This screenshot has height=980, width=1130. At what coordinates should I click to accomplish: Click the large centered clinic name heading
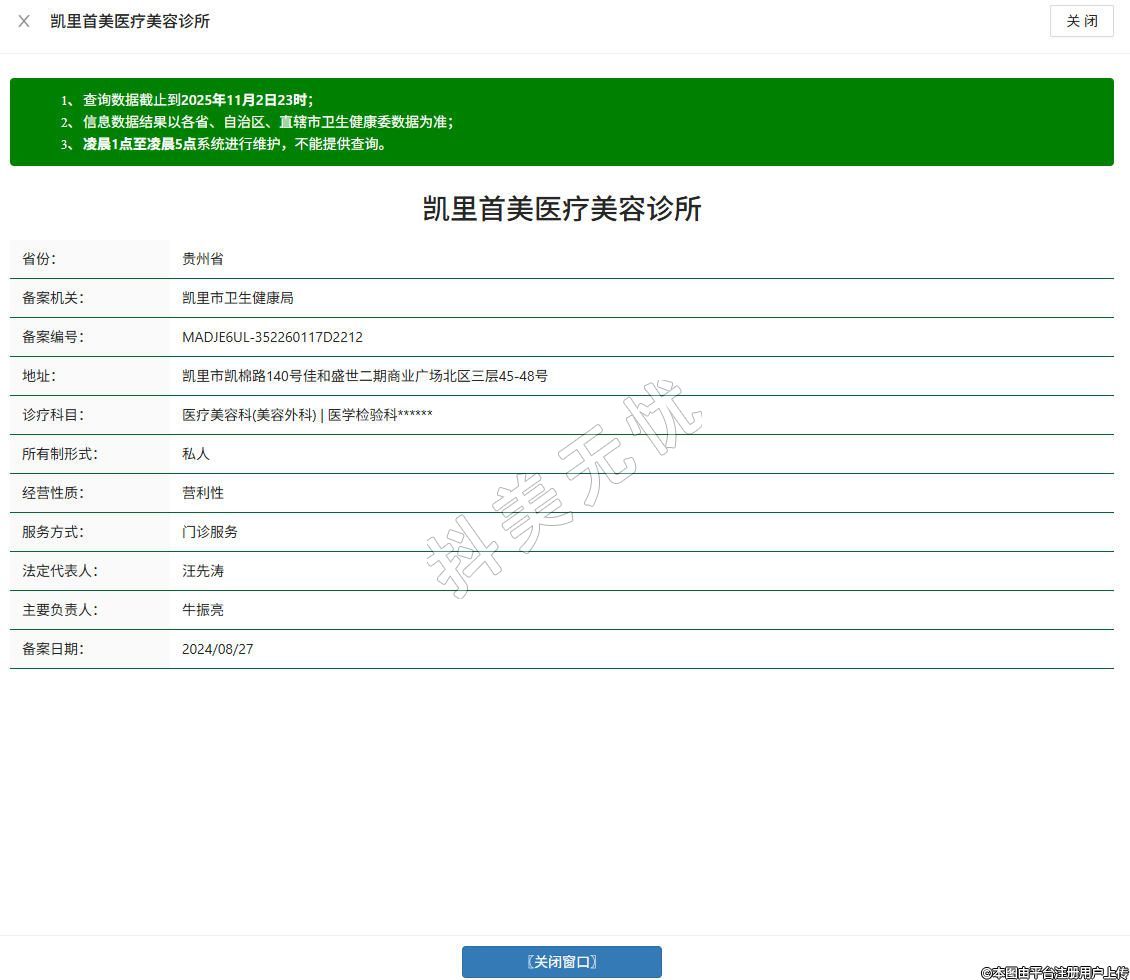562,209
